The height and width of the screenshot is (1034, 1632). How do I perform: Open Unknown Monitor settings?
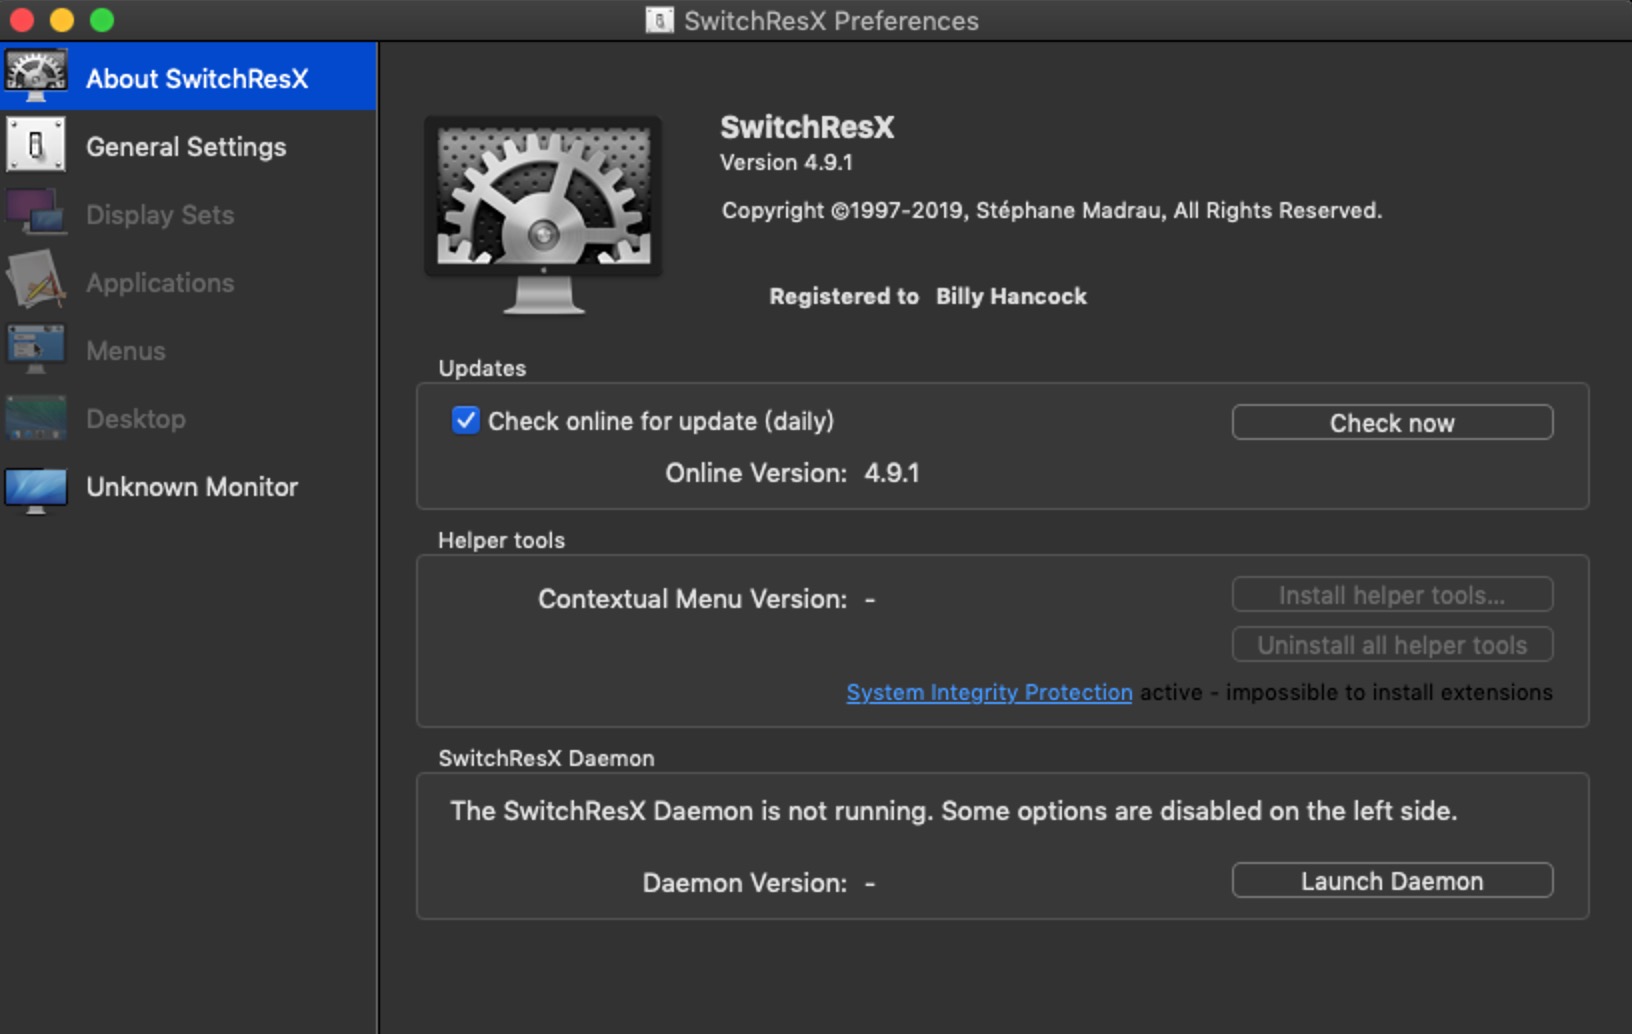189,486
